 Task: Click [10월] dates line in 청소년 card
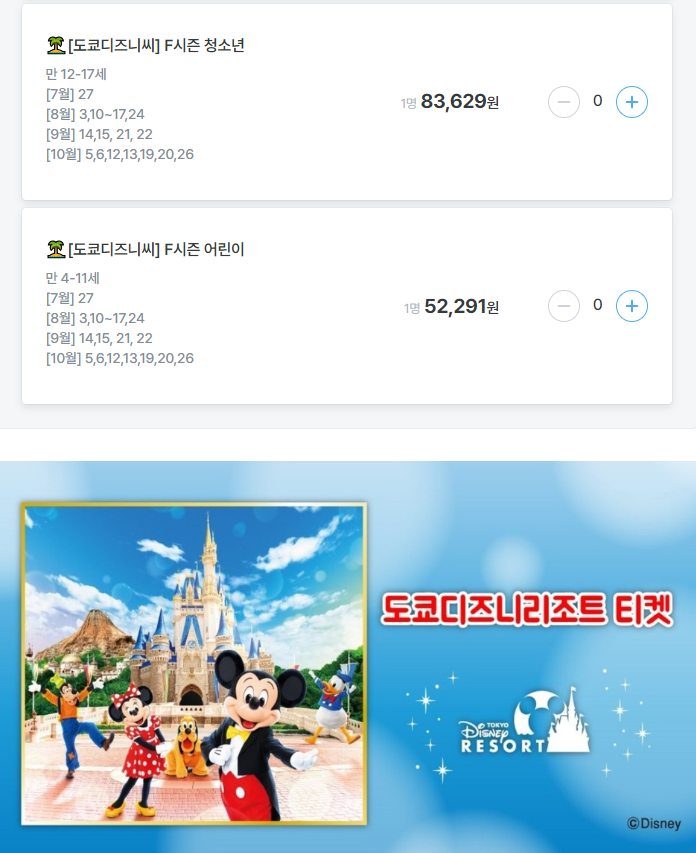pos(120,154)
